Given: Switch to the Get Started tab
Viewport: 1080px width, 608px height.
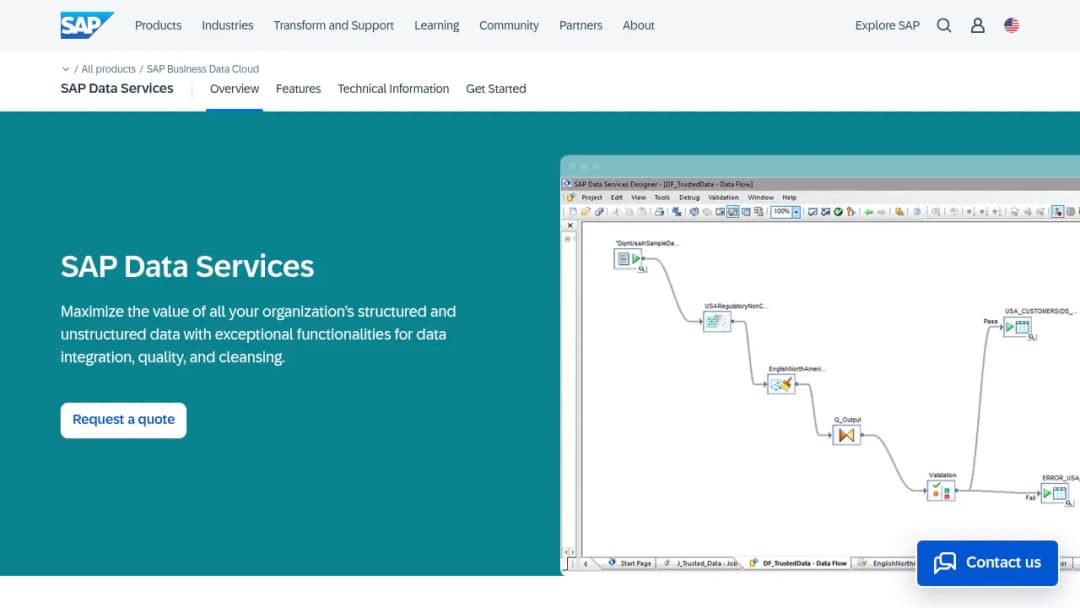Looking at the screenshot, I should pos(496,89).
